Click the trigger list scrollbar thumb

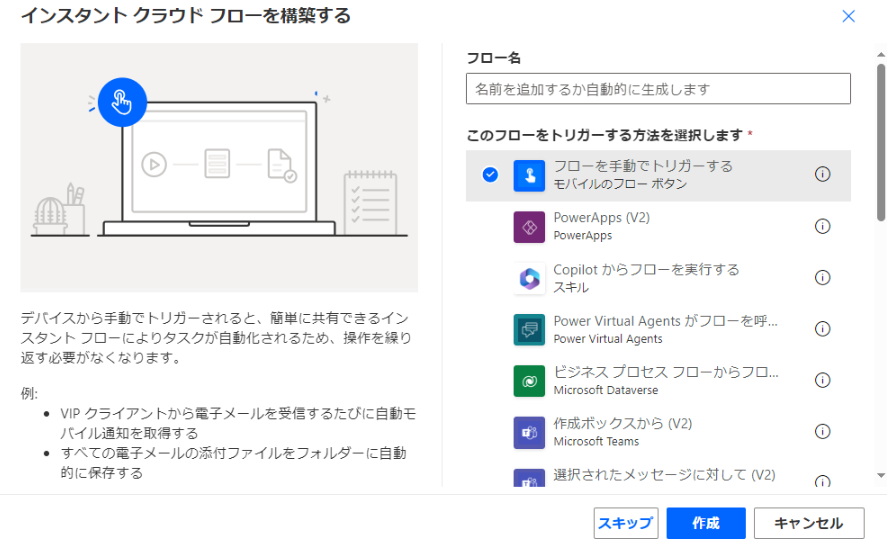881,142
